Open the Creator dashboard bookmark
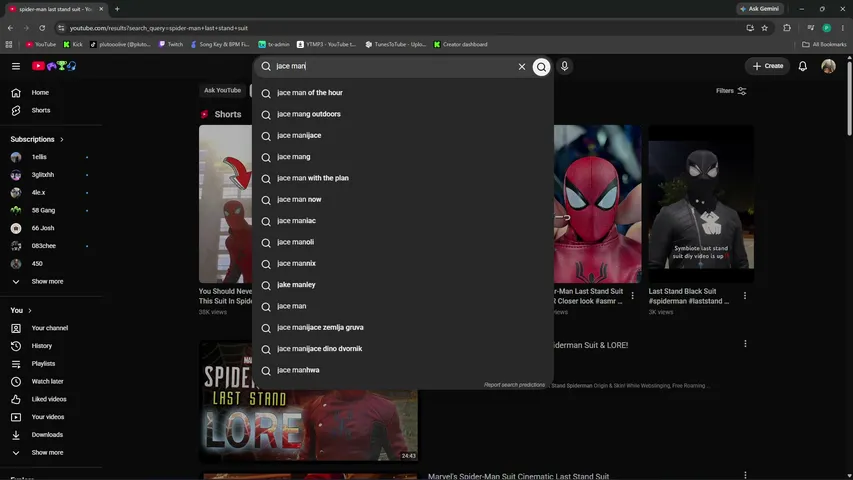Screen dimensions: 853x480 (460, 45)
